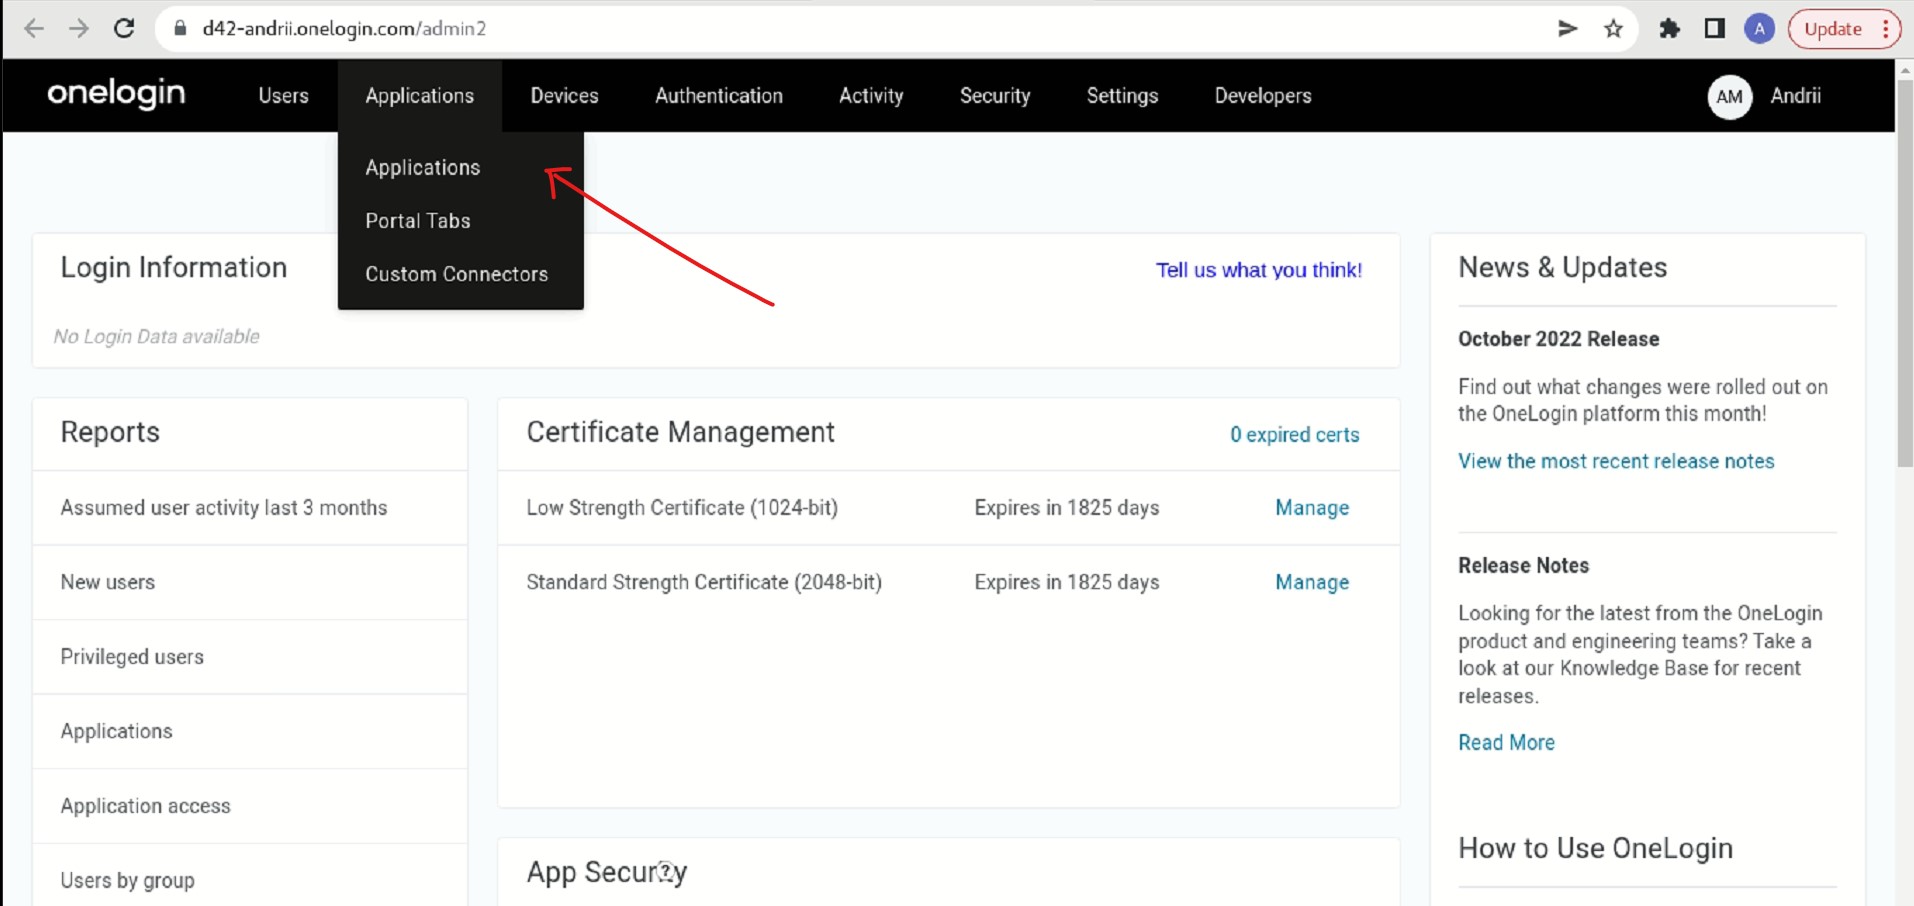
Task: Click the share/send page icon
Action: pyautogui.click(x=1567, y=29)
